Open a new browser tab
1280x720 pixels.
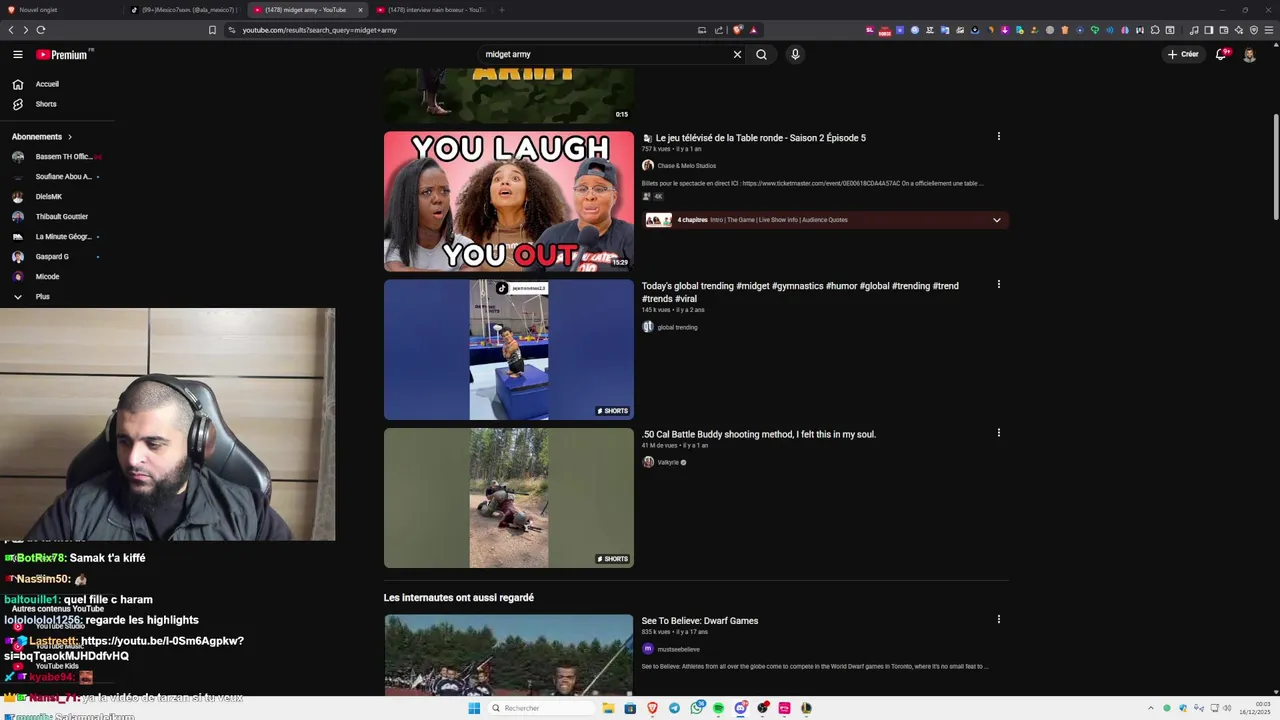pos(502,10)
